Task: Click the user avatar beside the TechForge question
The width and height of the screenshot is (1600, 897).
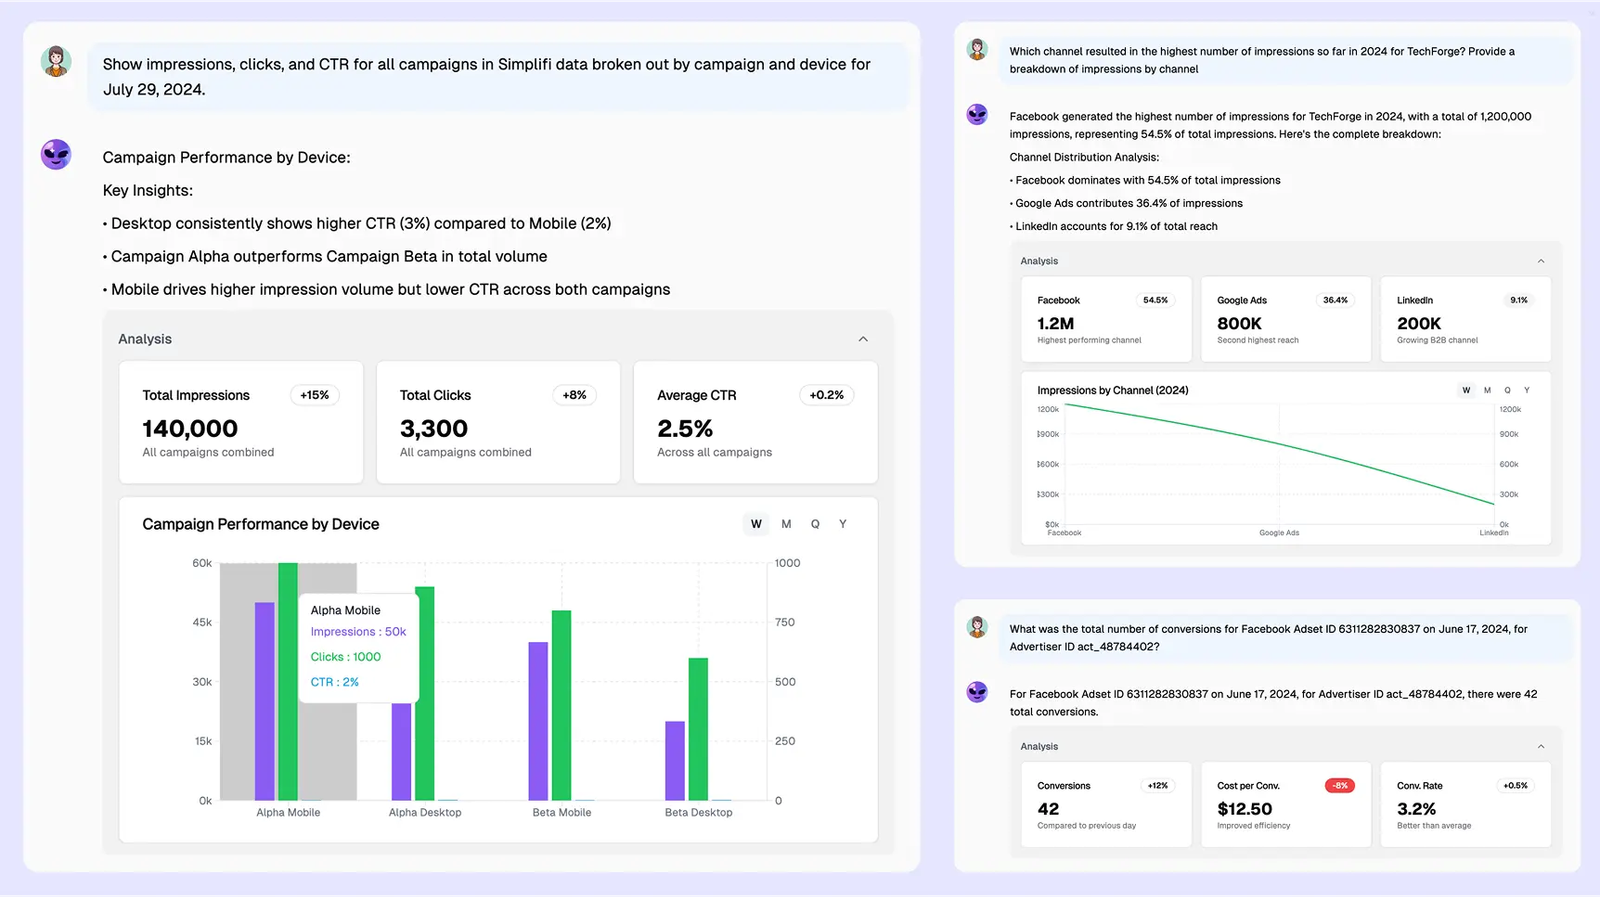Action: pos(977,49)
